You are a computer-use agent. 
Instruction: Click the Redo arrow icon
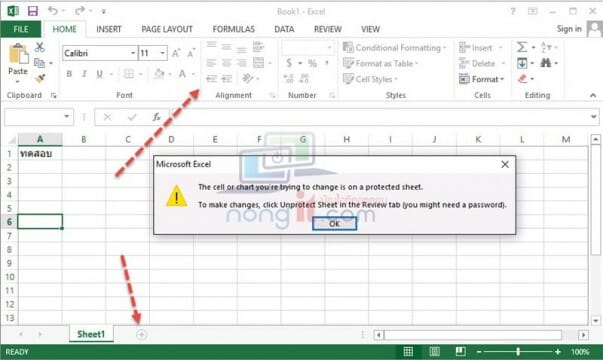(x=80, y=11)
